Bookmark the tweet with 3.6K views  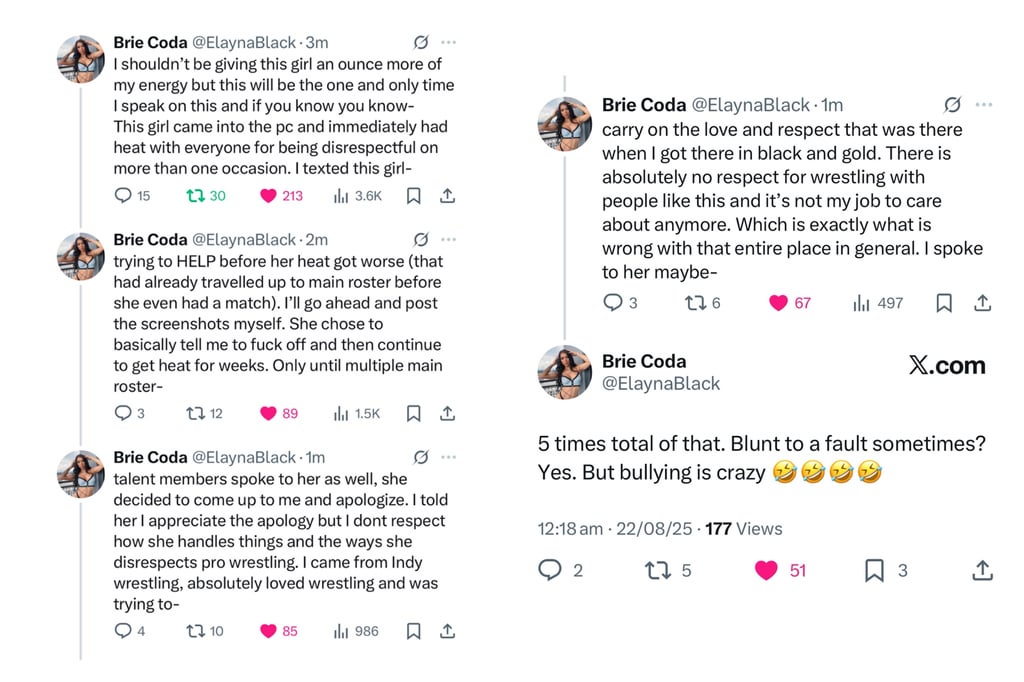coord(413,195)
